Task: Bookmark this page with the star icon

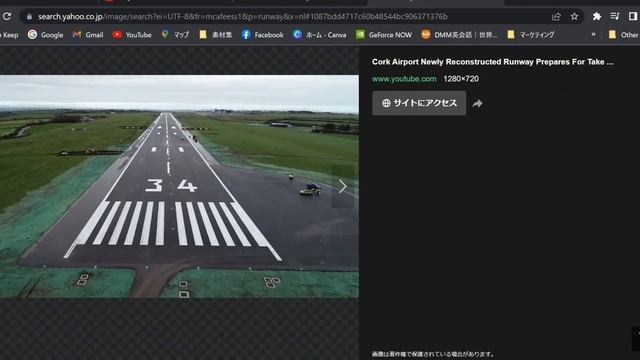Action: [574, 16]
